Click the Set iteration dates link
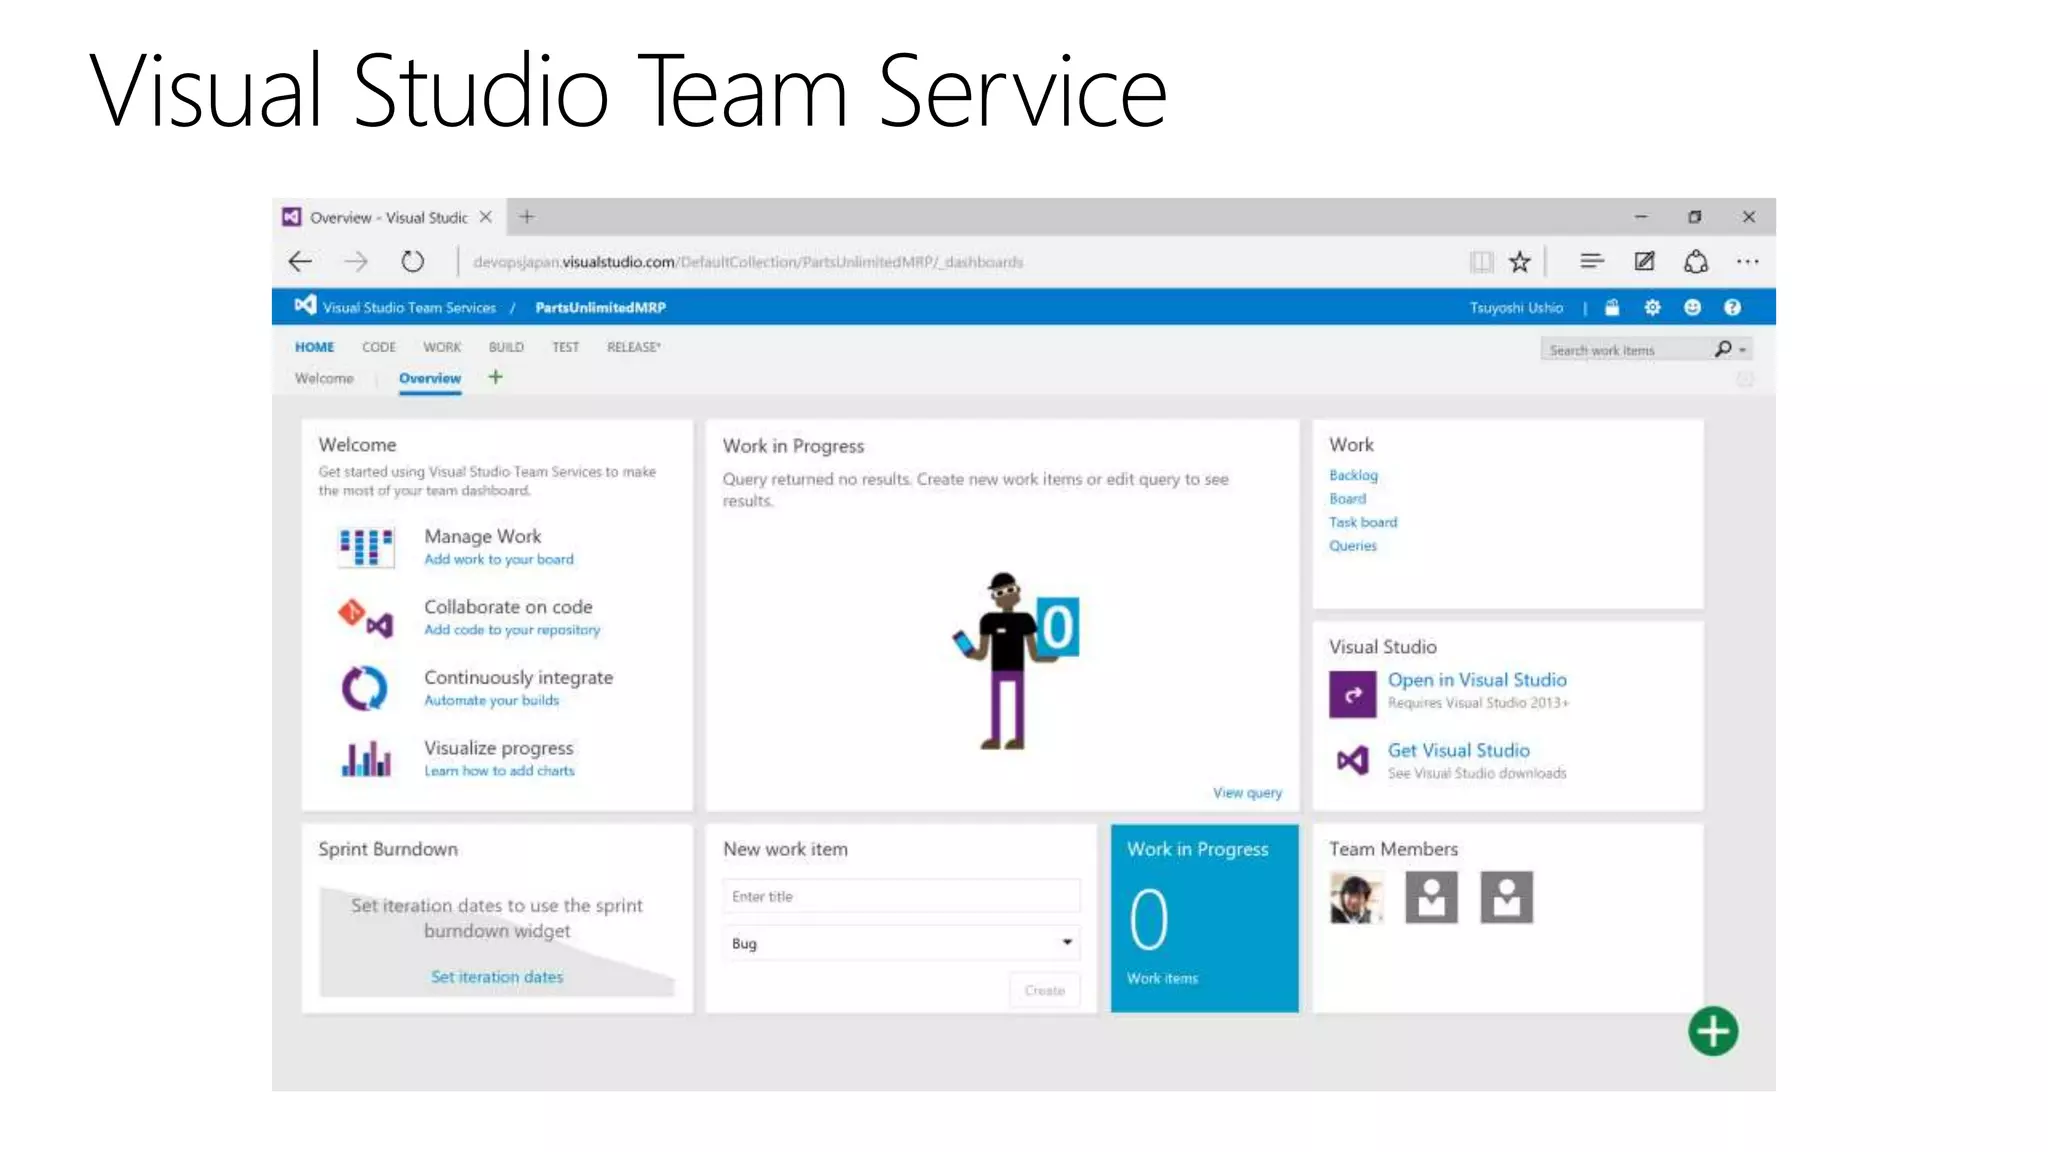This screenshot has height=1152, width=2048. click(x=497, y=977)
